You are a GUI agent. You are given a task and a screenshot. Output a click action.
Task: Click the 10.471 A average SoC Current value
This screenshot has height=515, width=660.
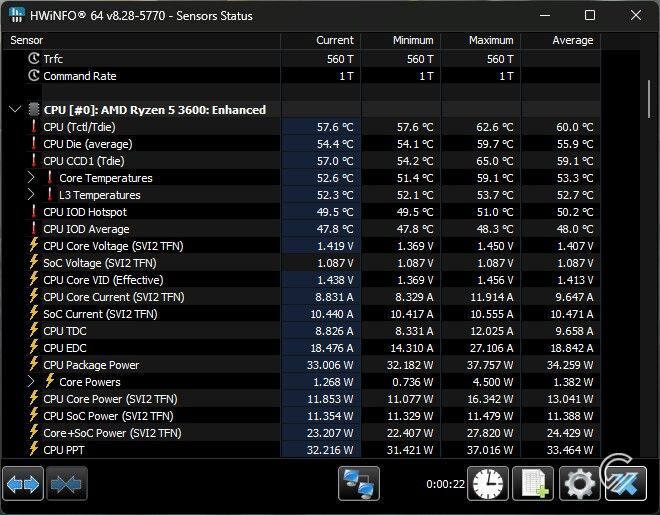572,314
